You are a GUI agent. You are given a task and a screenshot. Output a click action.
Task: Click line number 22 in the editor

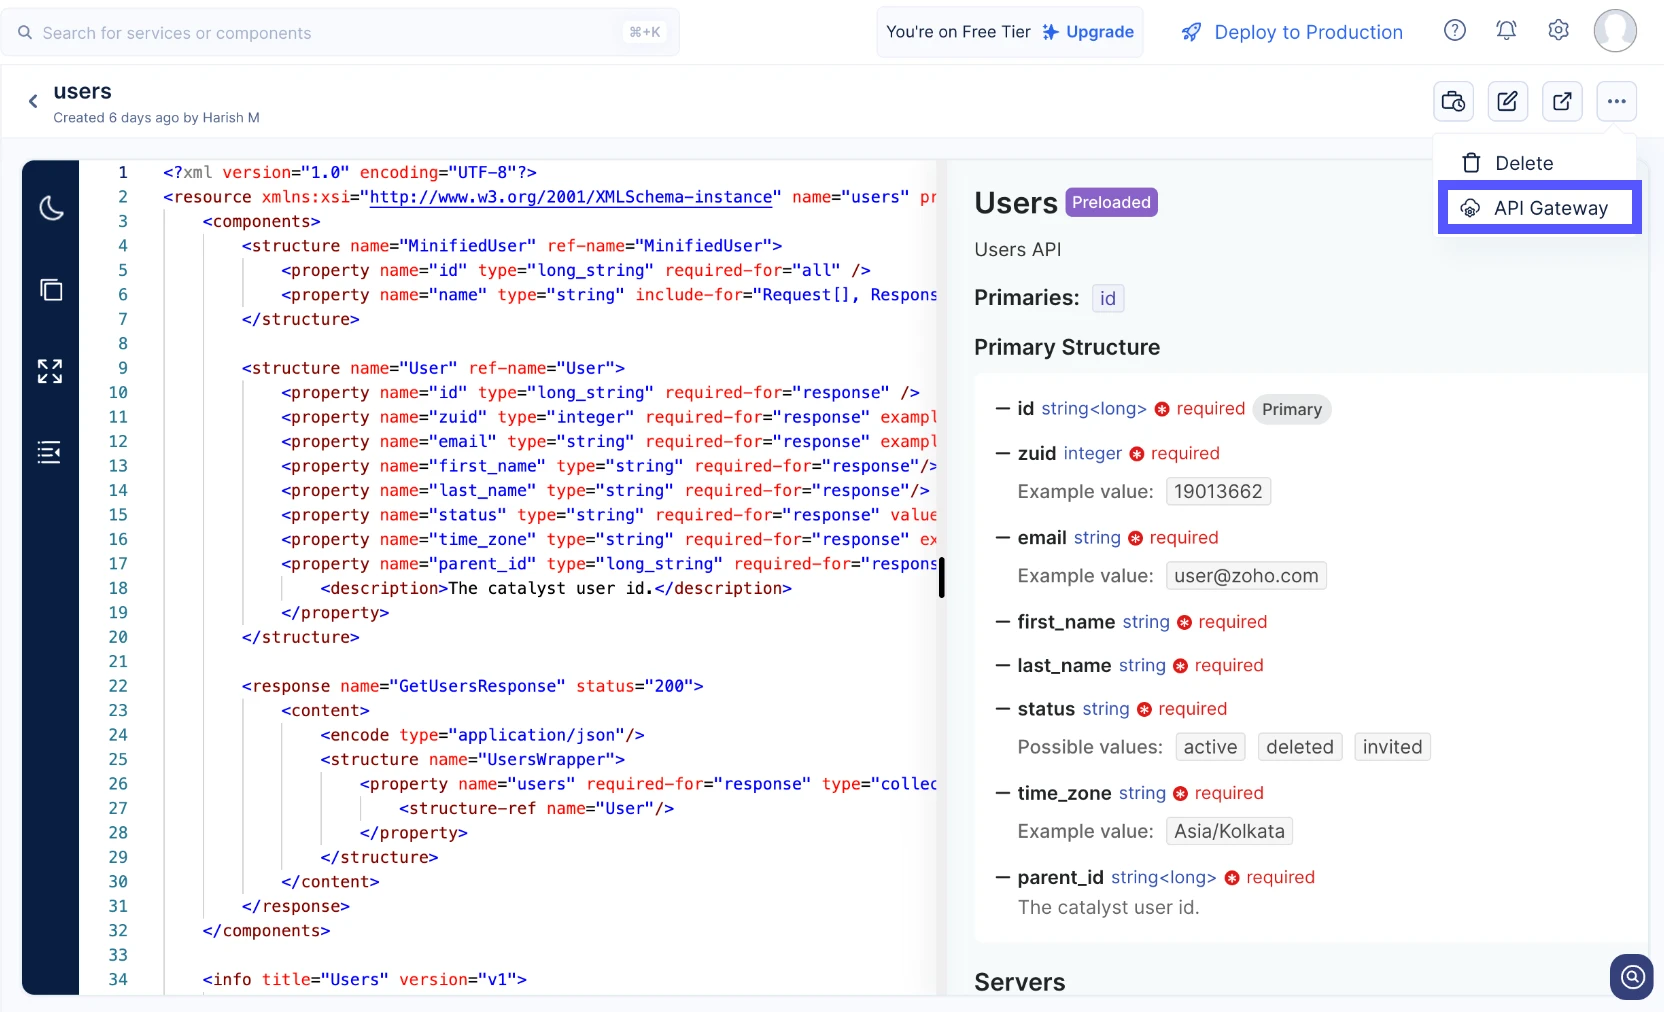coord(118,686)
